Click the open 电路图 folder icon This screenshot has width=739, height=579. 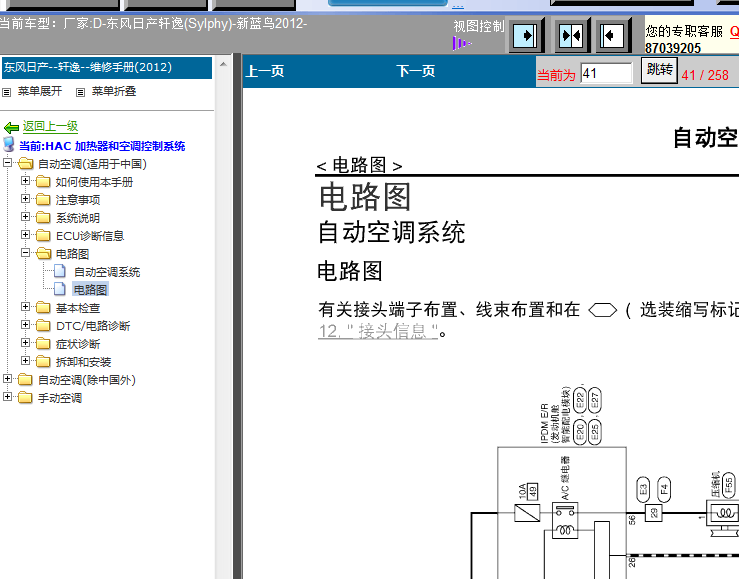coord(43,253)
